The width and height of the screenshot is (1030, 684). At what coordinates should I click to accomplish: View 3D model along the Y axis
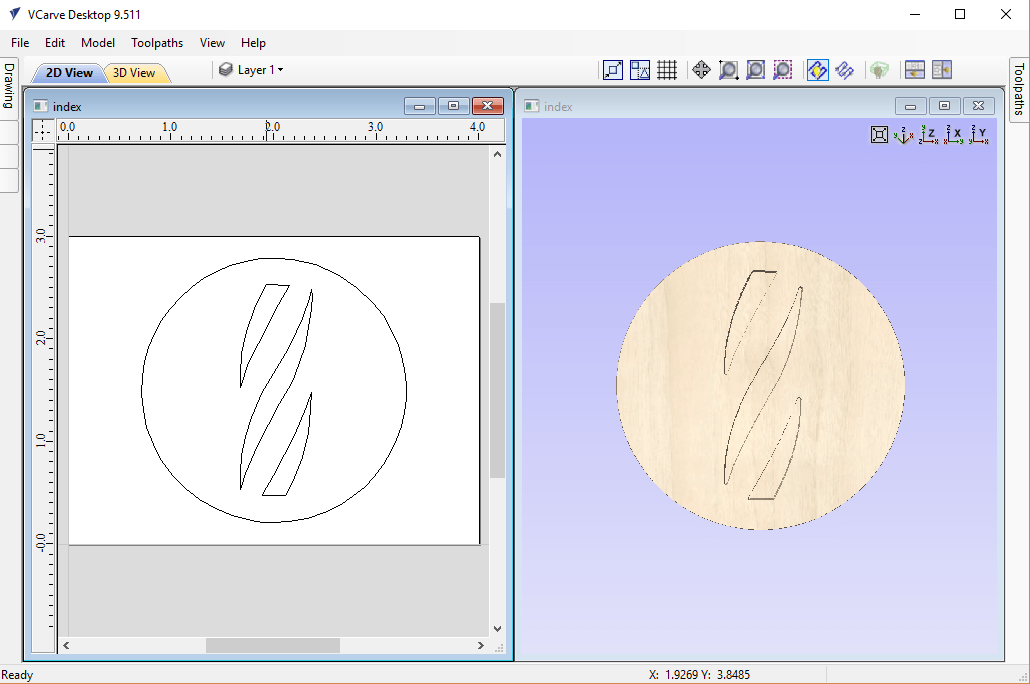(x=980, y=135)
